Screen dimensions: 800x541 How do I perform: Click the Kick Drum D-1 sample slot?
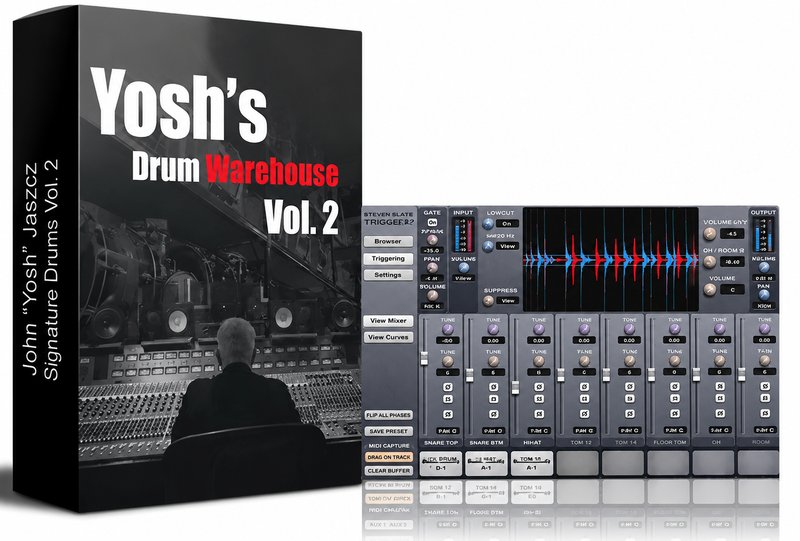point(441,463)
